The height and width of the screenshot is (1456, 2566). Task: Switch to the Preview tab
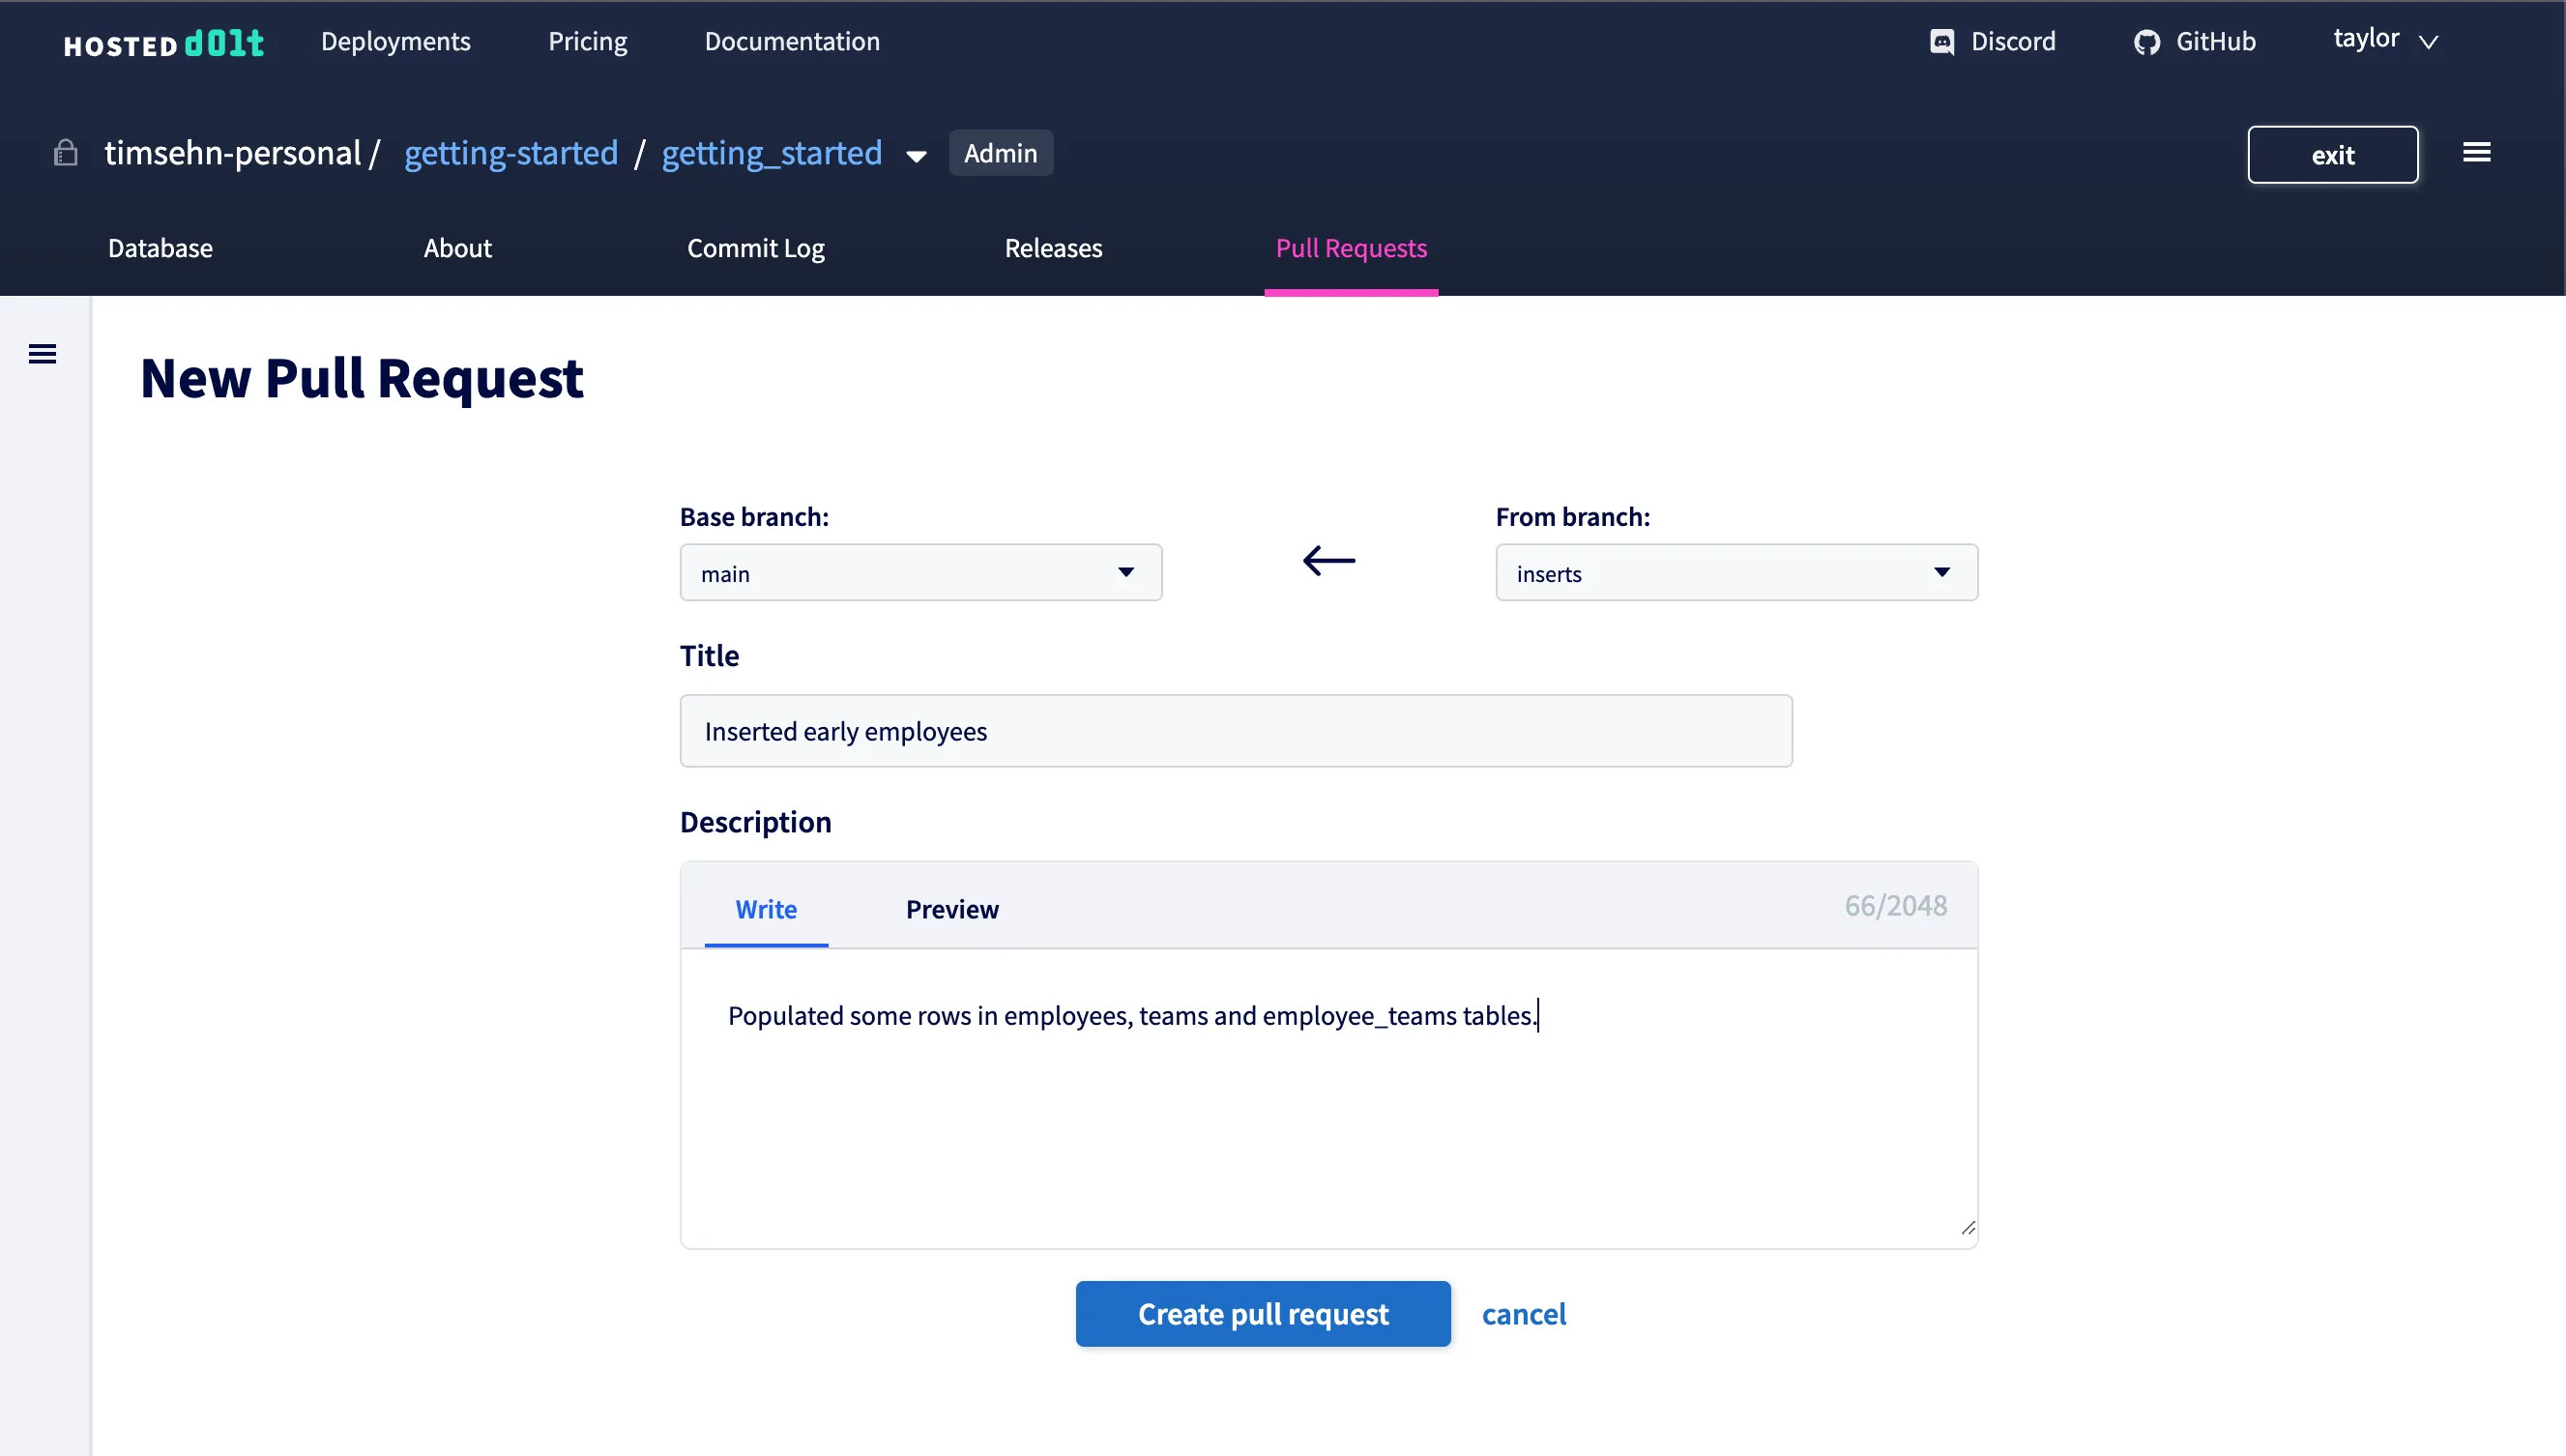[x=951, y=909]
